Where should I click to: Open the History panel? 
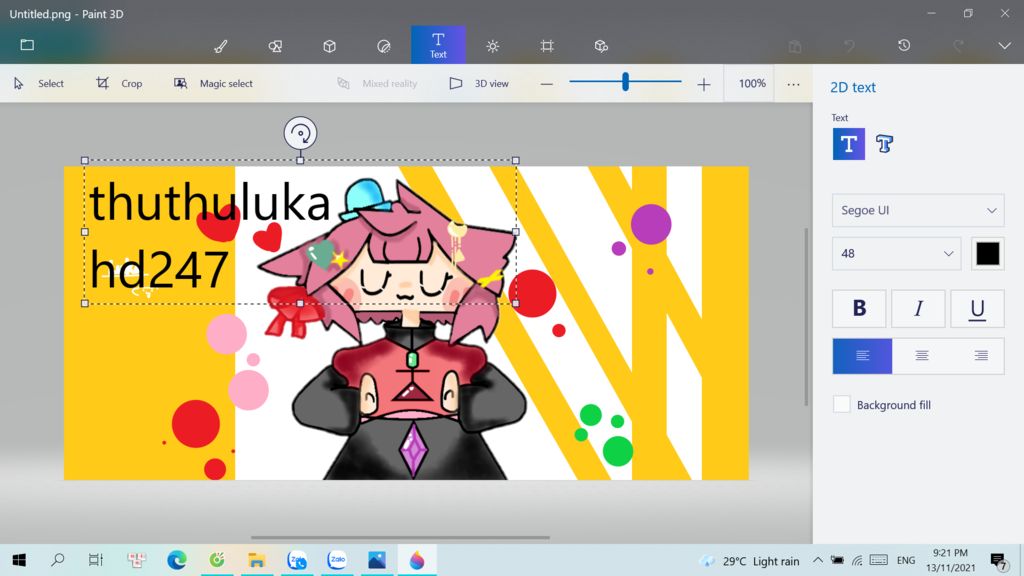click(x=904, y=45)
